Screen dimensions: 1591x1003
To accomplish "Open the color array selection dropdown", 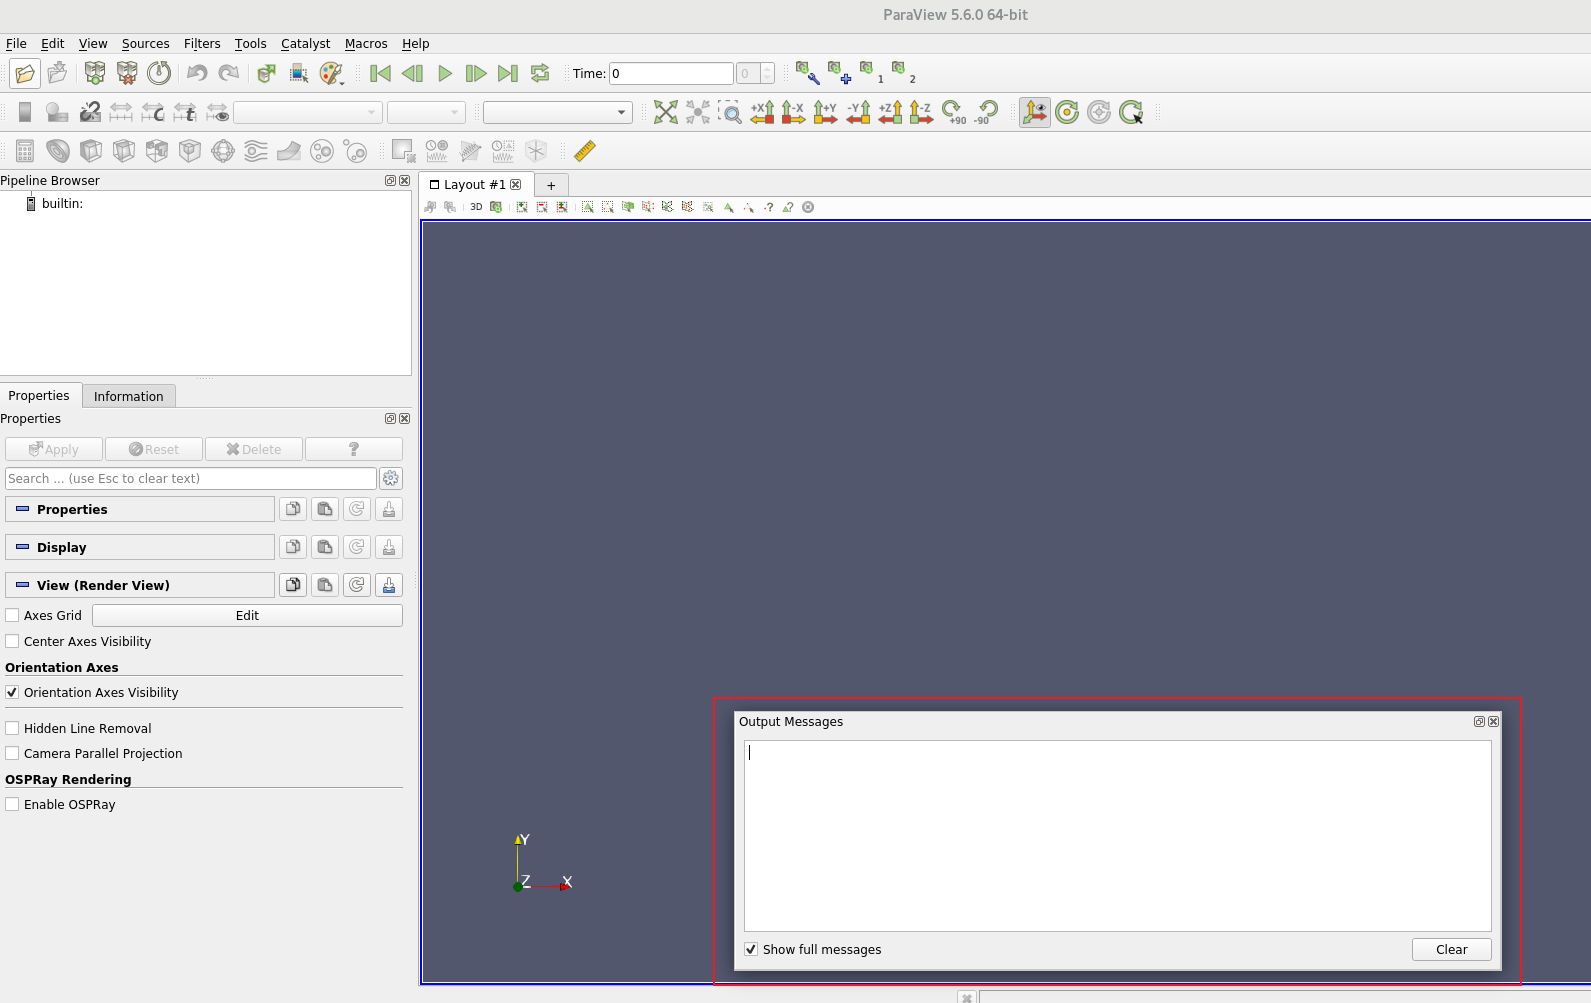I will click(308, 112).
